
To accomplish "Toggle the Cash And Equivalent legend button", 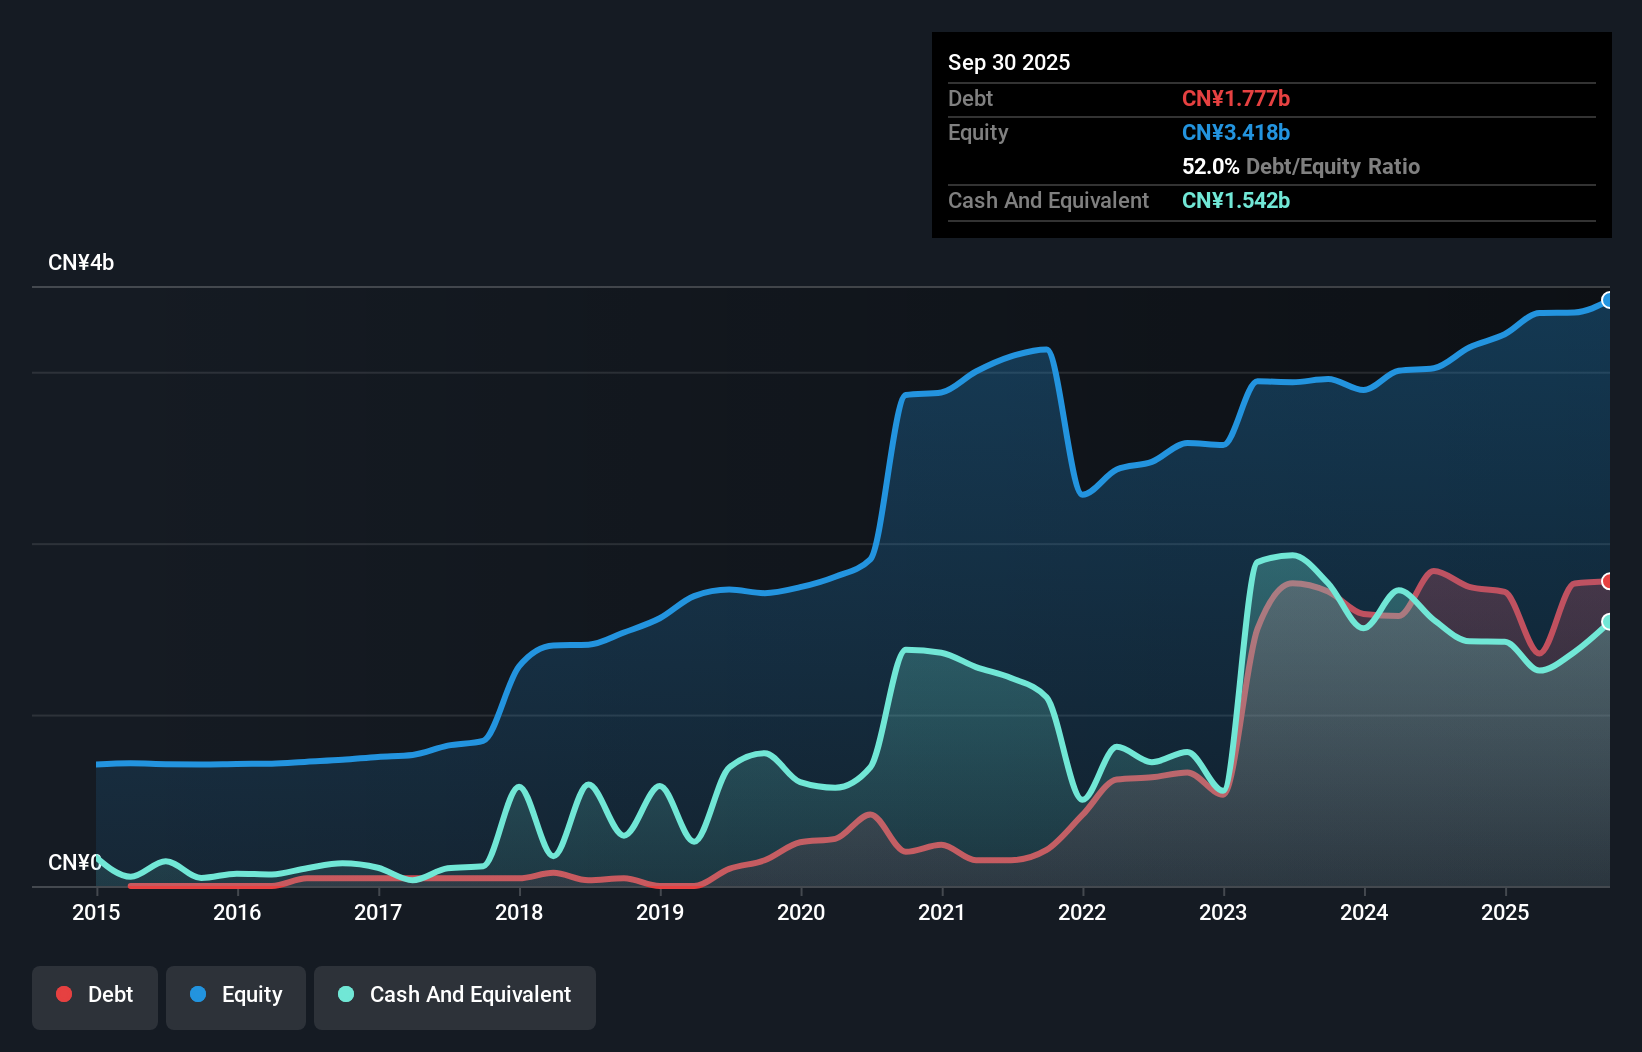I will pyautogui.click(x=455, y=997).
